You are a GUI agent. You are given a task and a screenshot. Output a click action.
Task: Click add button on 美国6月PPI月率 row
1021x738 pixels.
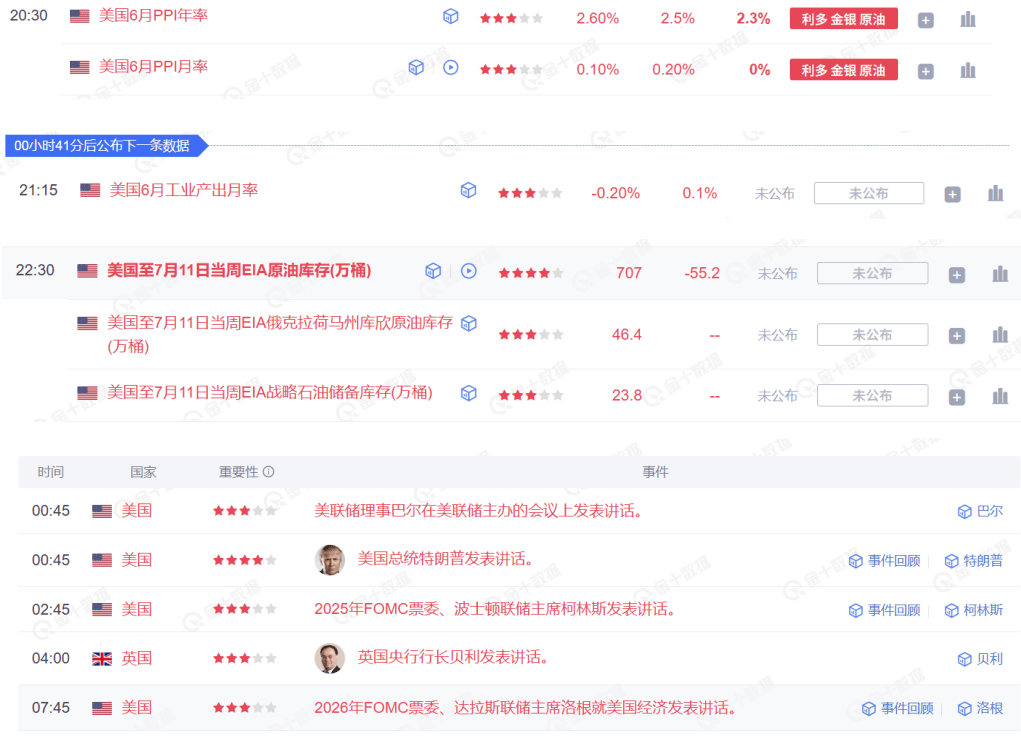pyautogui.click(x=925, y=71)
